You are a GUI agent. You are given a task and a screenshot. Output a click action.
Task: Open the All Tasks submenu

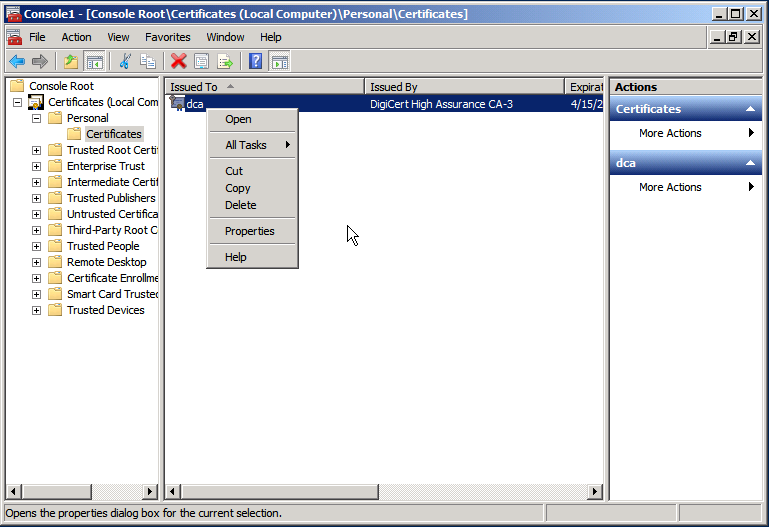[252, 145]
